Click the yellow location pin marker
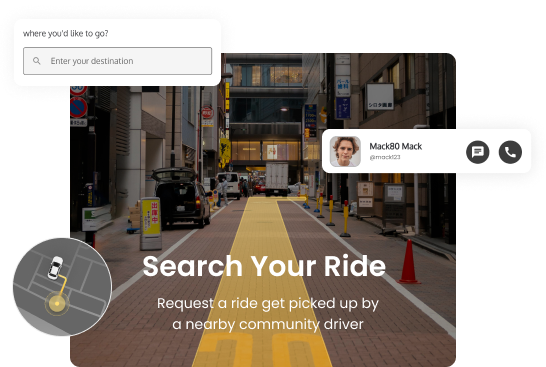Image resolution: width=546 pixels, height=367 pixels. point(57,304)
